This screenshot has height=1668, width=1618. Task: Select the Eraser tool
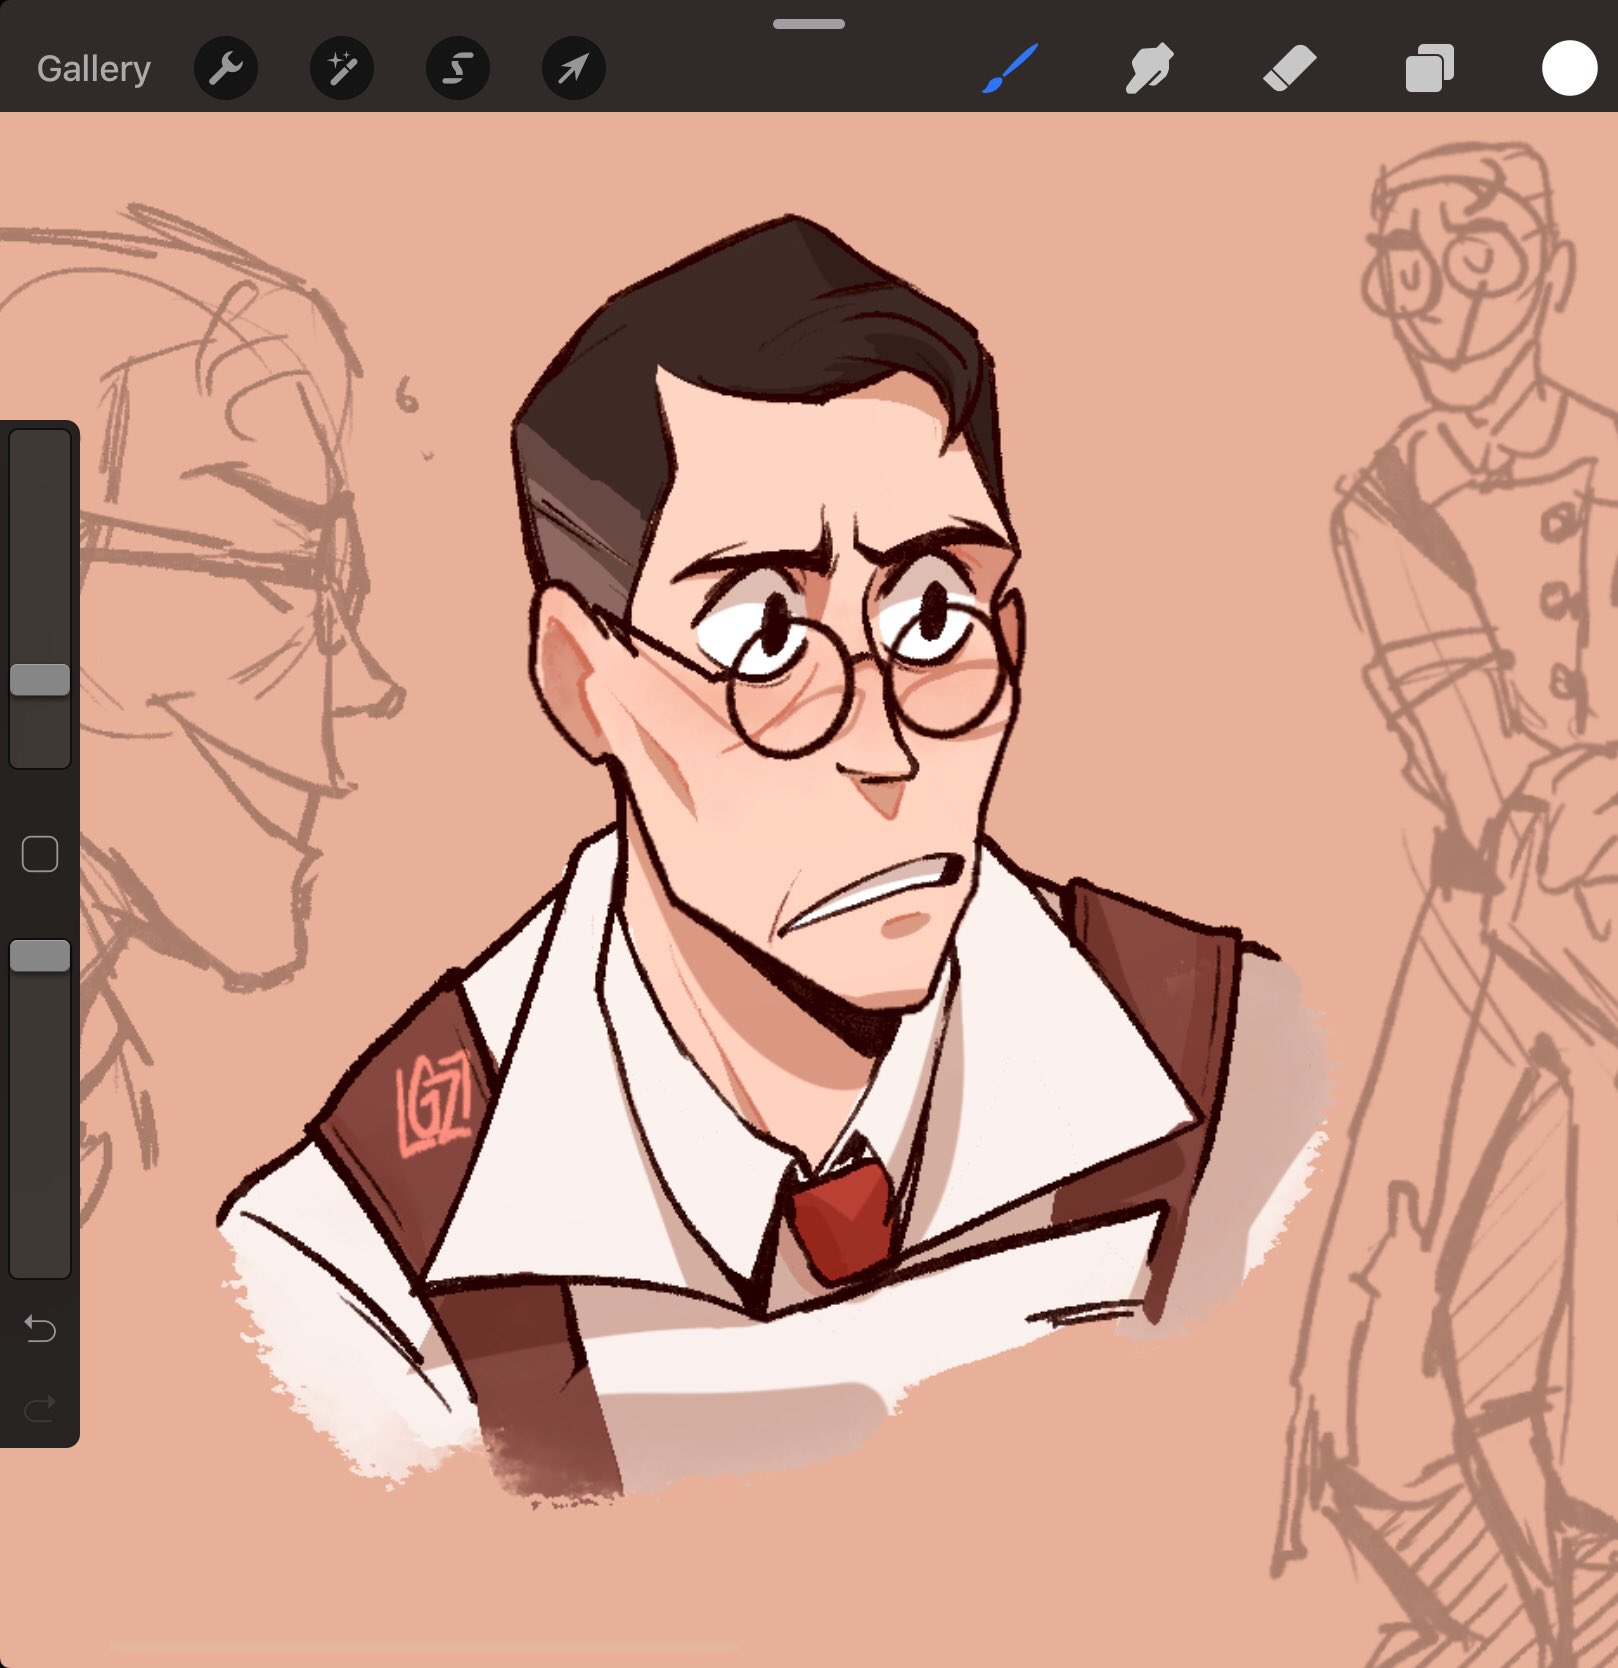(x=1290, y=68)
